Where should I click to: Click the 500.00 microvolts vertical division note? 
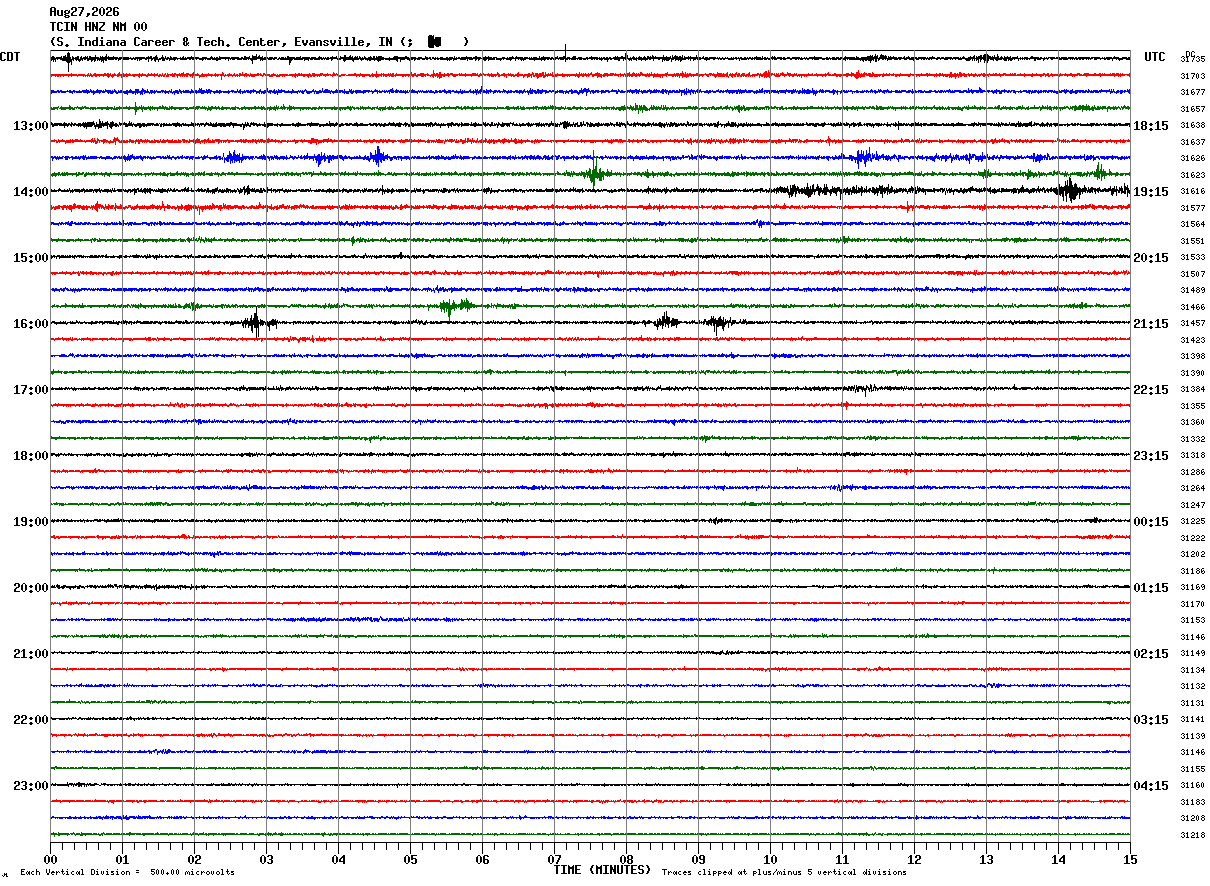coord(127,872)
